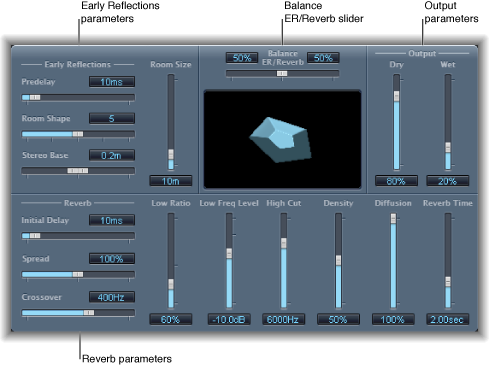
Task: Click the Density label
Action: (338, 203)
